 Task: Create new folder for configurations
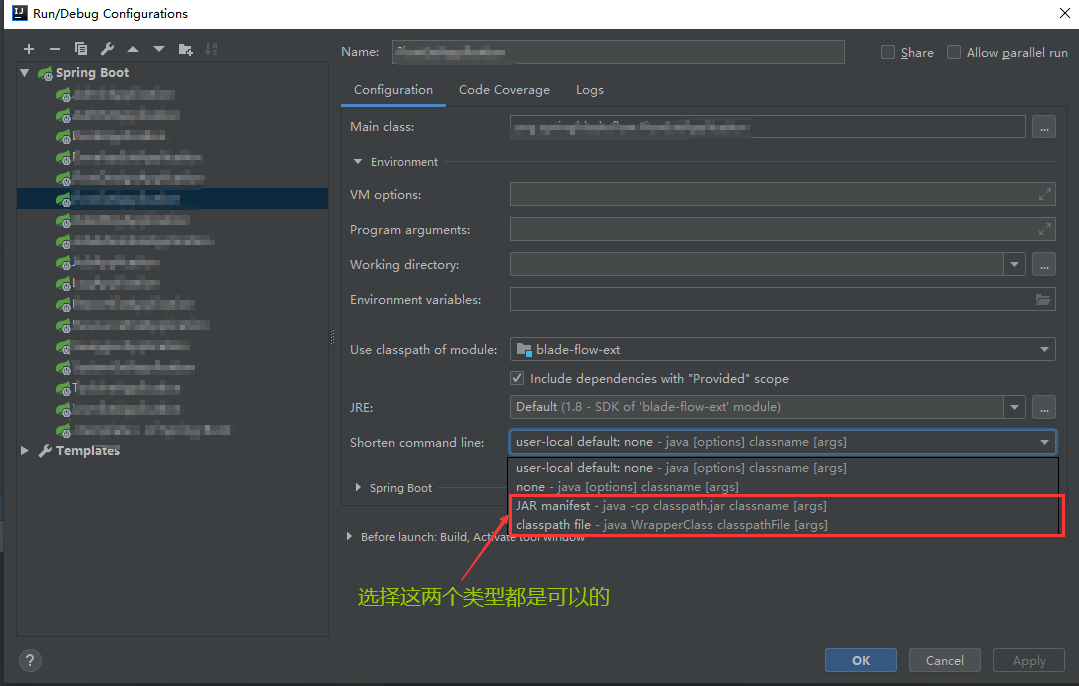[x=184, y=48]
